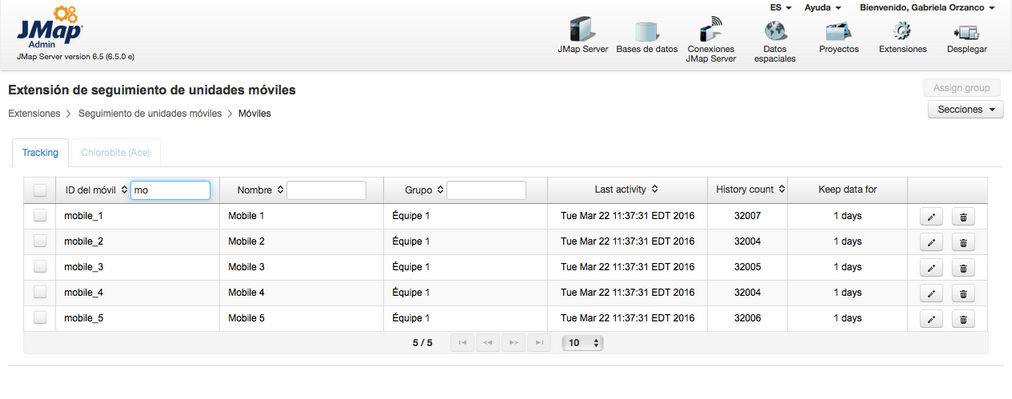Switch to the Tracking tab
Screen dimensions: 1012x399
(x=40, y=153)
